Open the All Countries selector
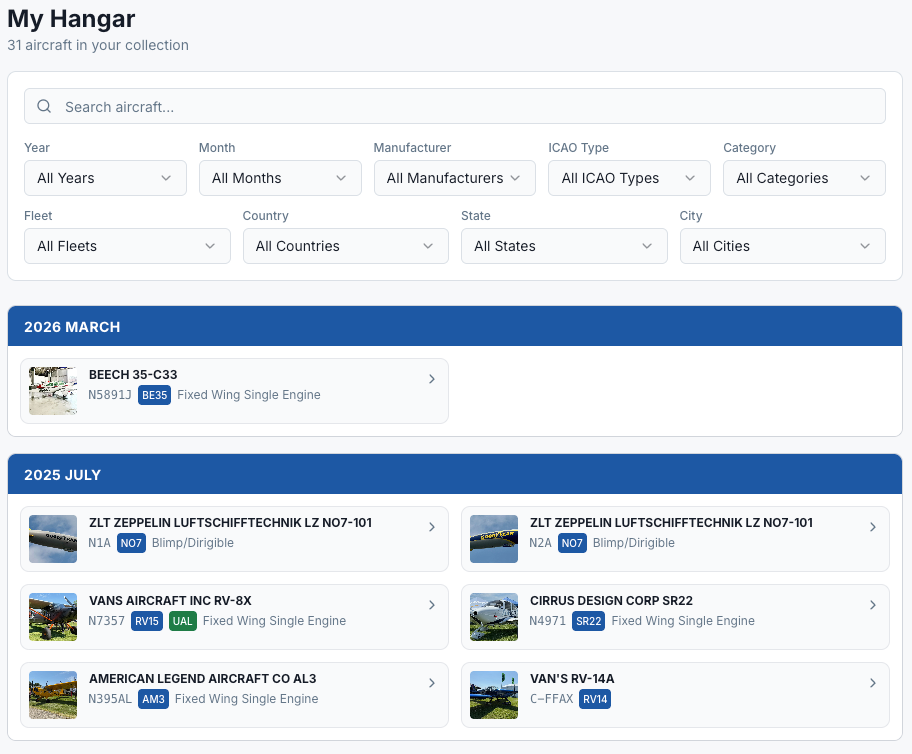 [345, 246]
